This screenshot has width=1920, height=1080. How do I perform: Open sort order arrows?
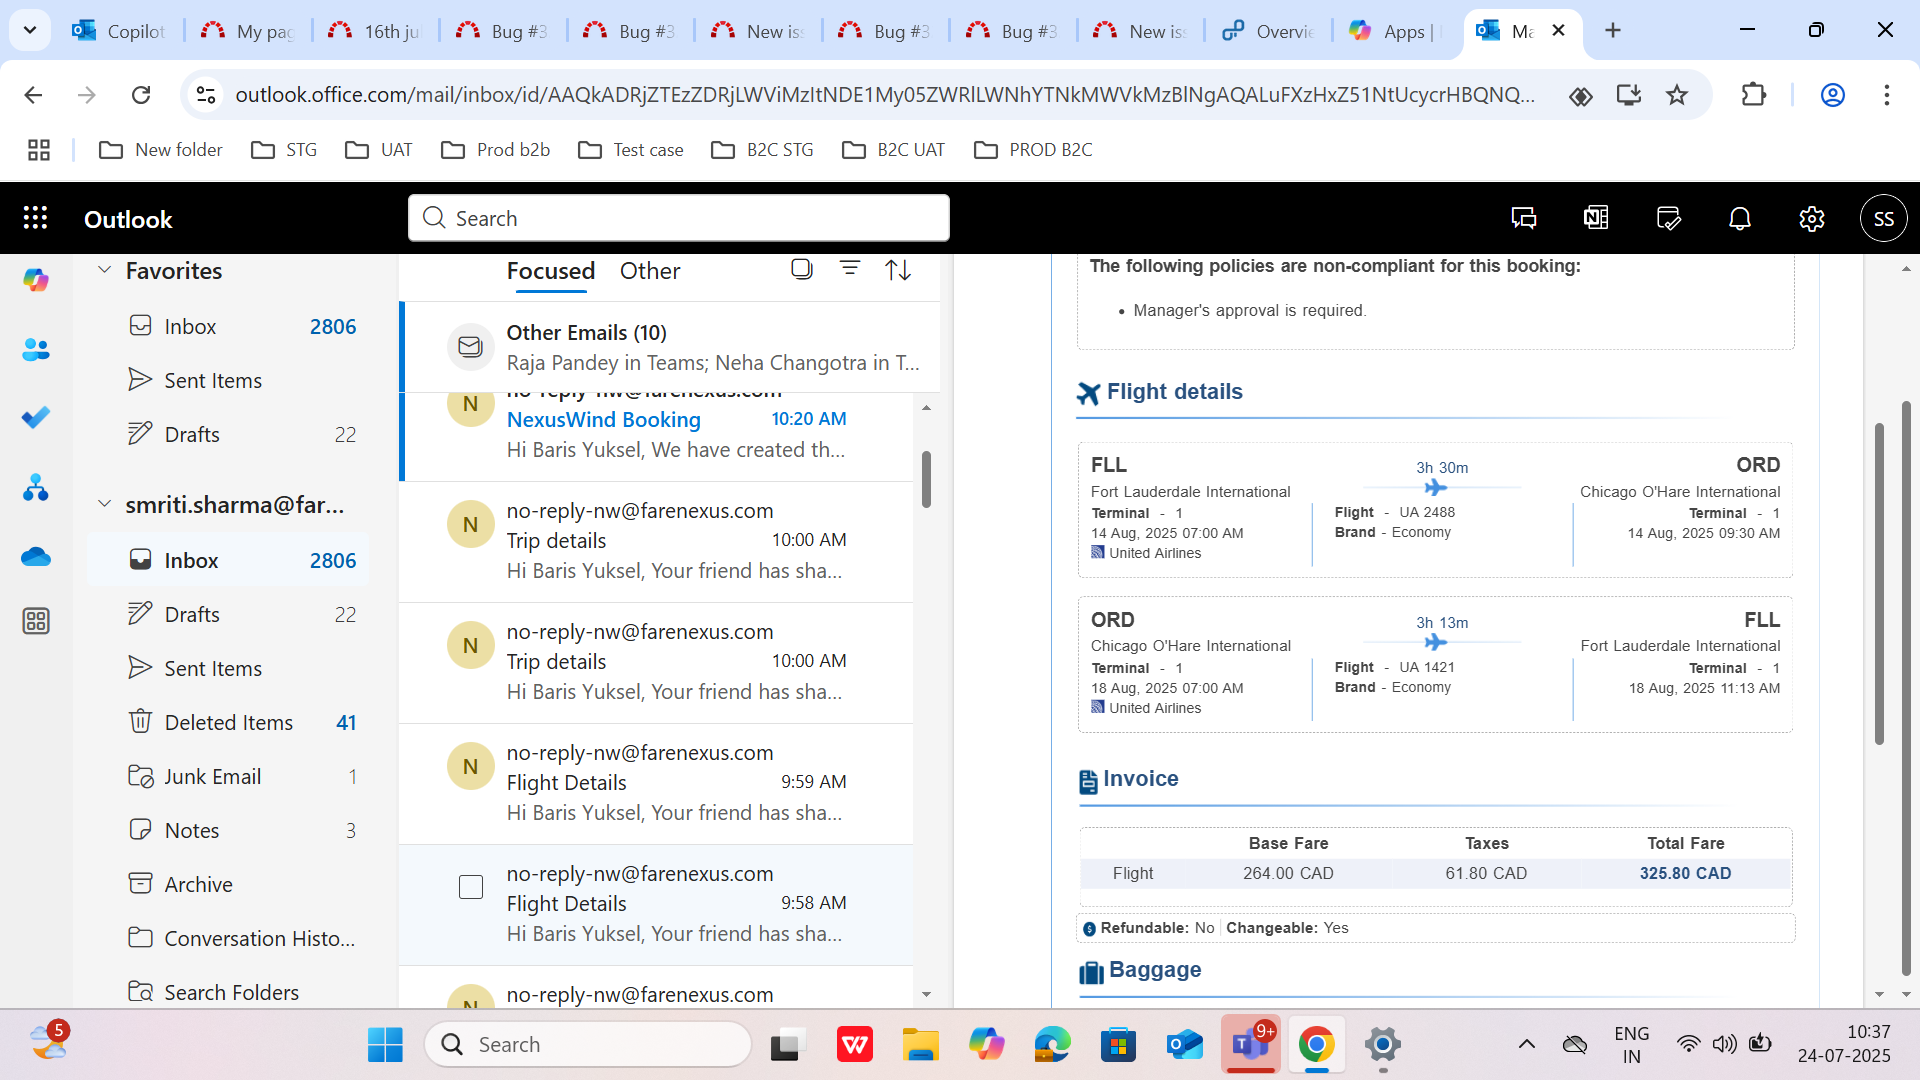898,270
